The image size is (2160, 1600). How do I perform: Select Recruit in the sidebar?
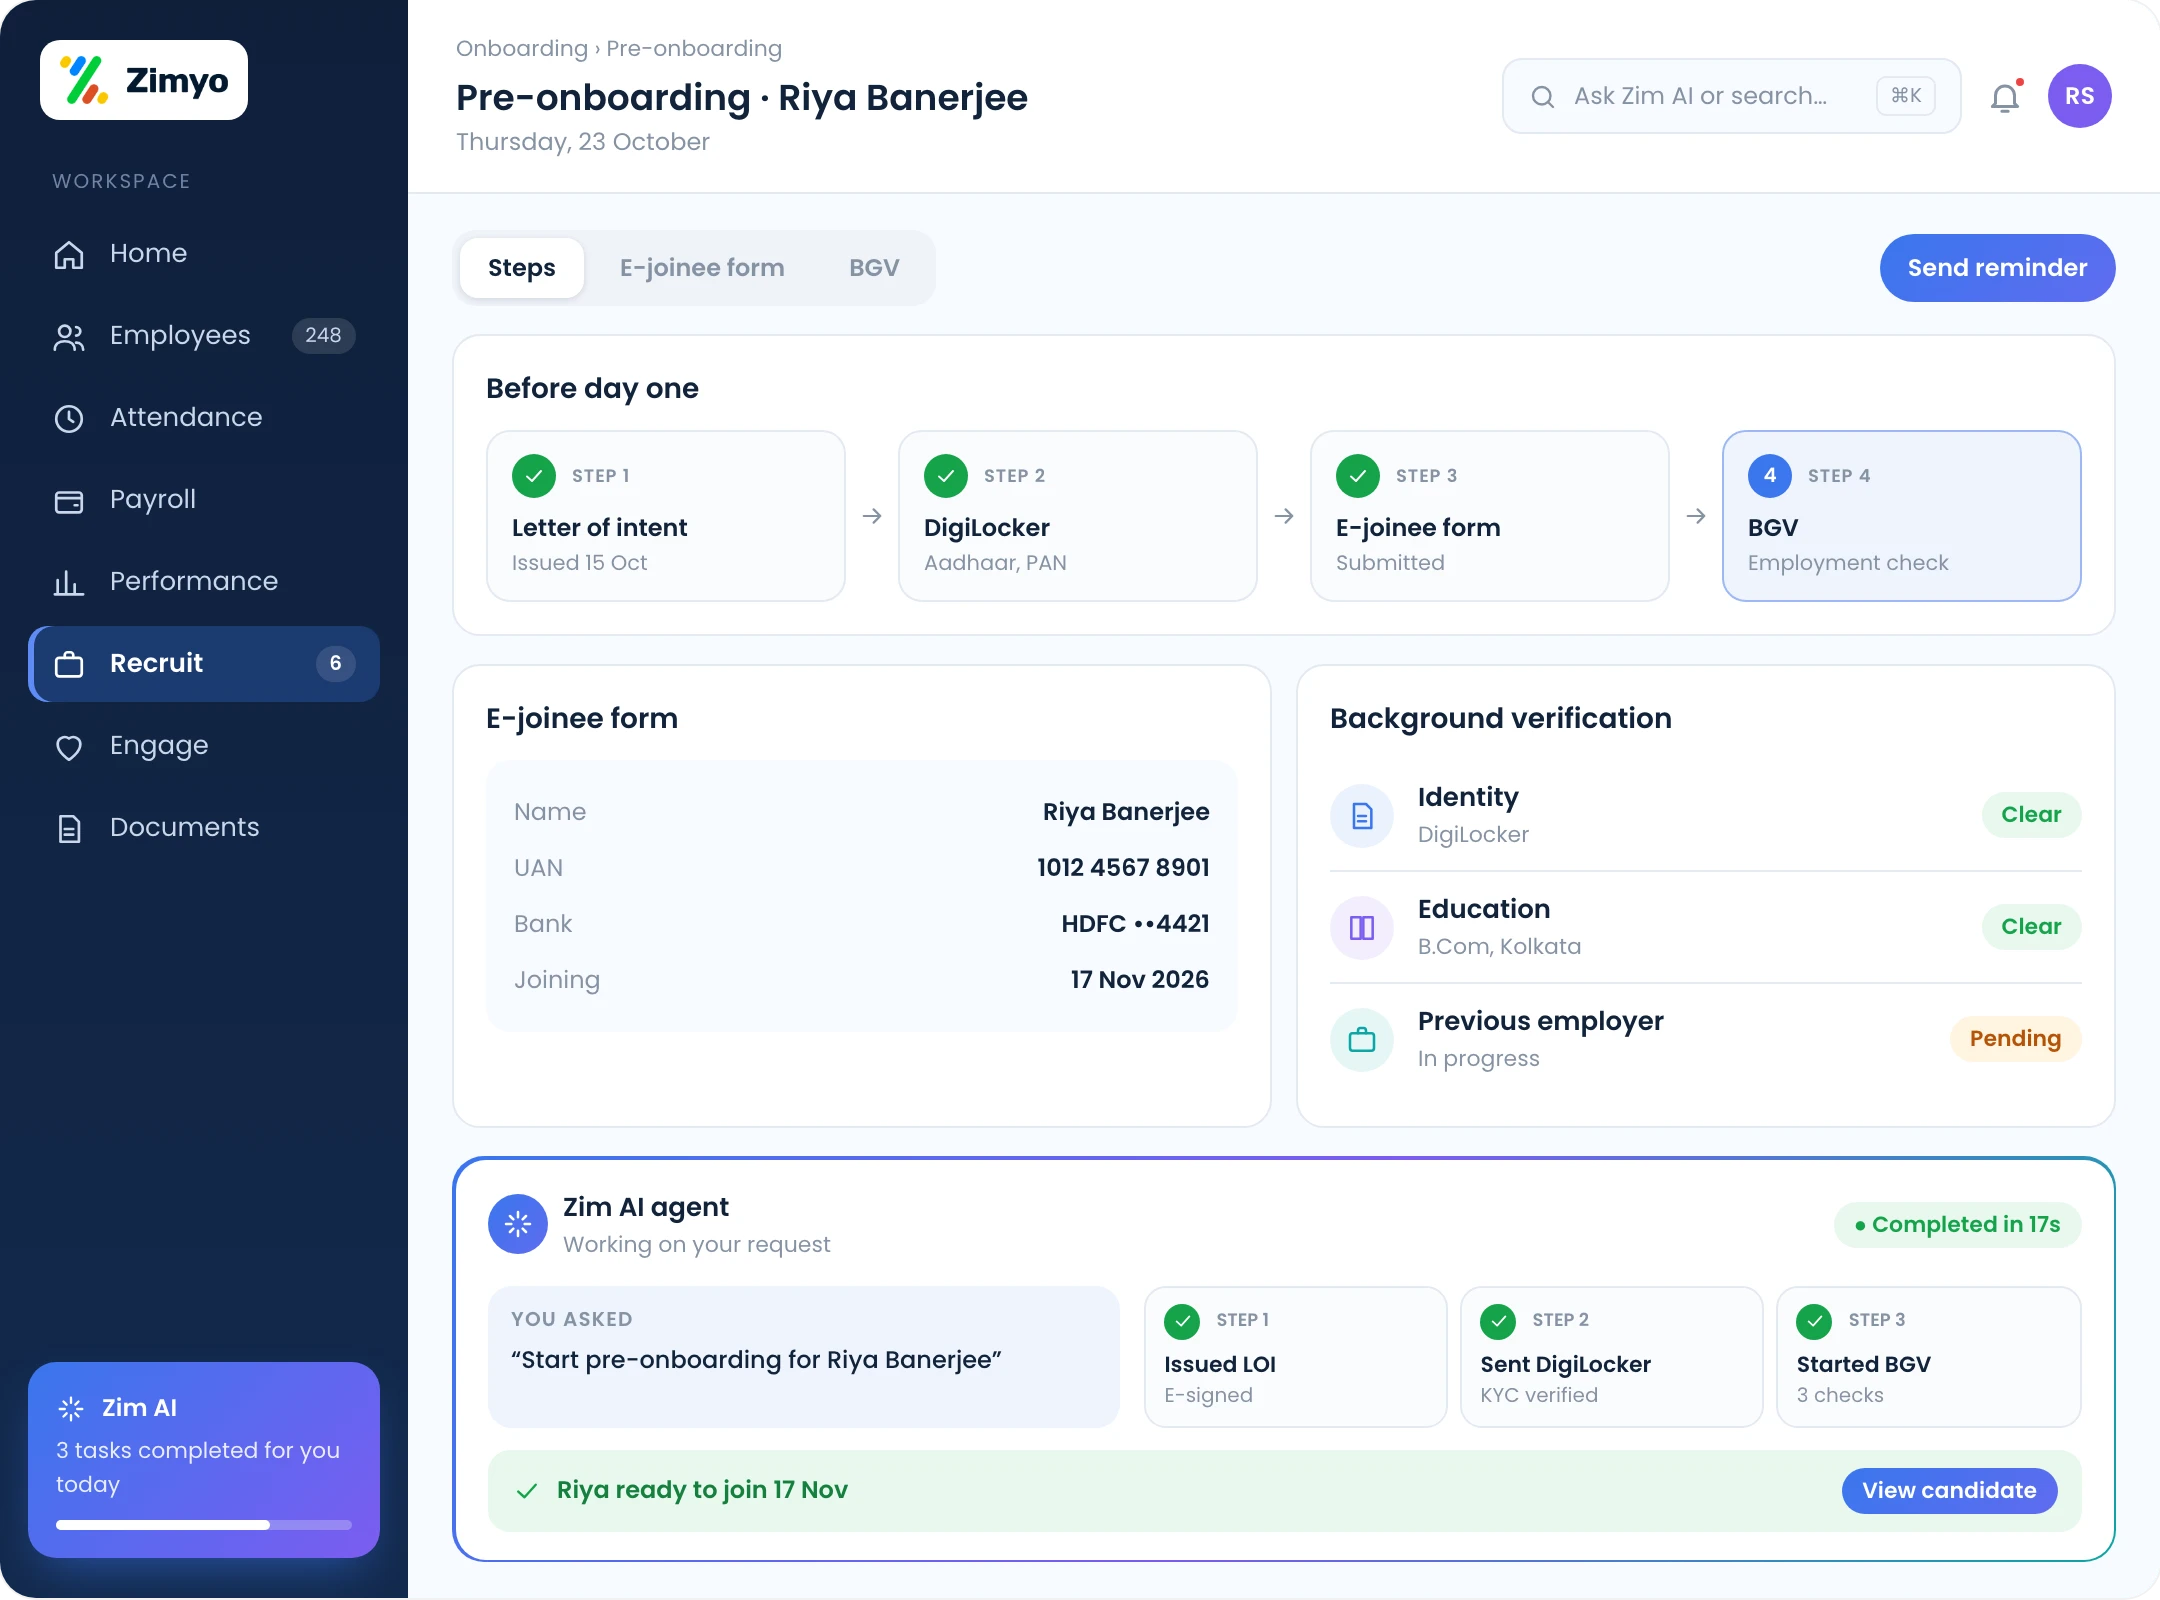(x=204, y=664)
